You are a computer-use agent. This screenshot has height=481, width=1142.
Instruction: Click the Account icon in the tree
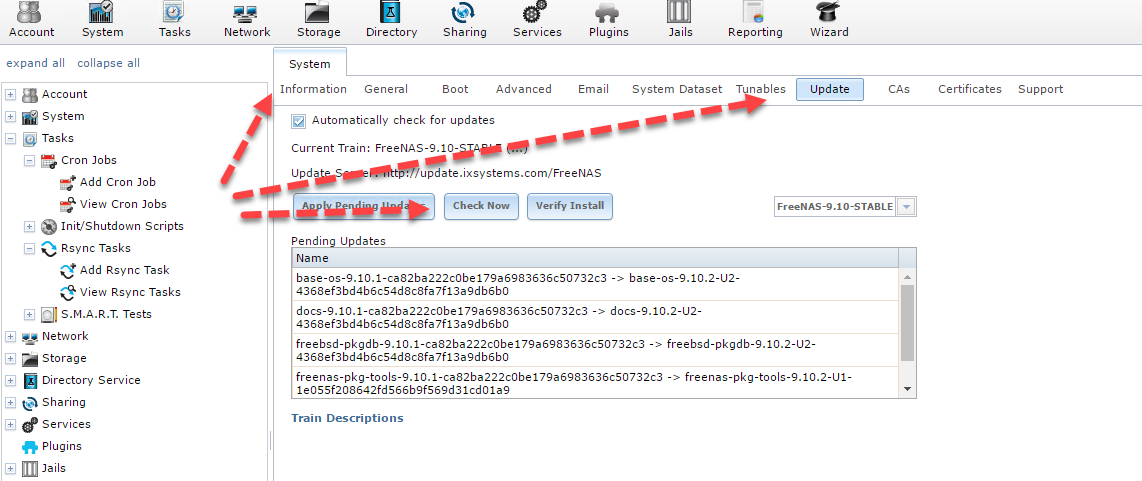point(30,94)
